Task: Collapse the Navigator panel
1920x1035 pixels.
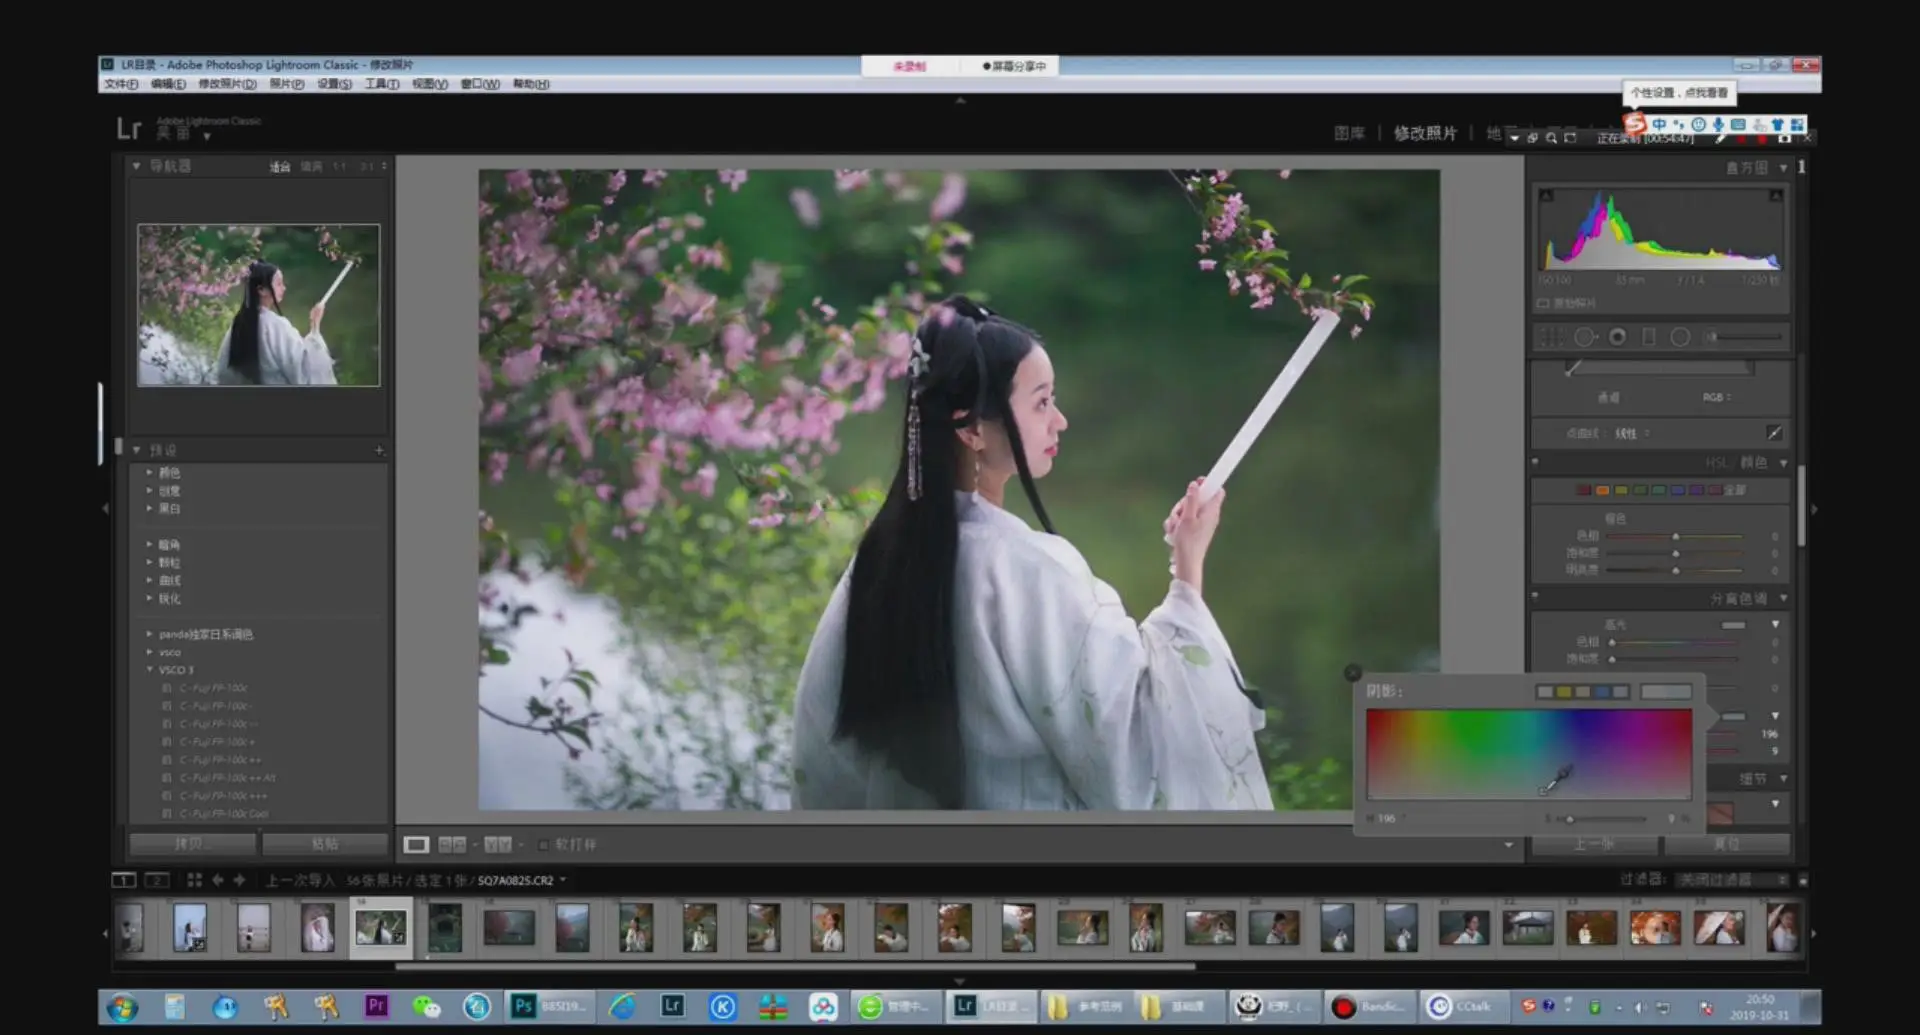Action: pos(136,166)
